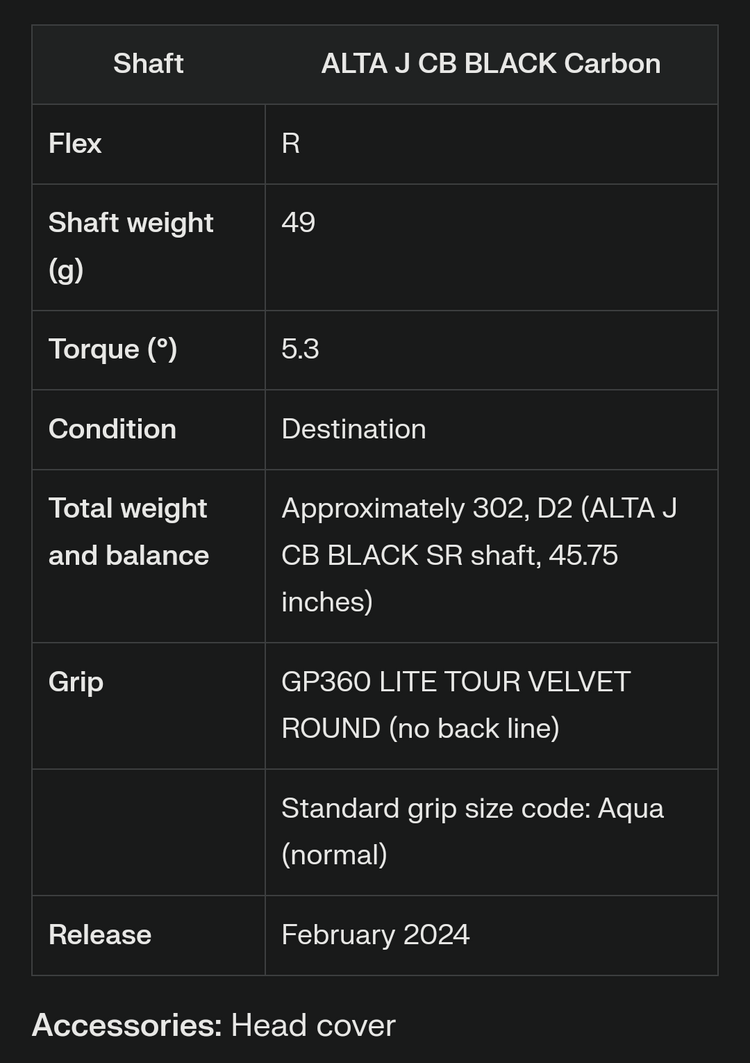
Task: Click the "GP360 LITE TOUR VELVET ROUND" text
Action: click(456, 705)
